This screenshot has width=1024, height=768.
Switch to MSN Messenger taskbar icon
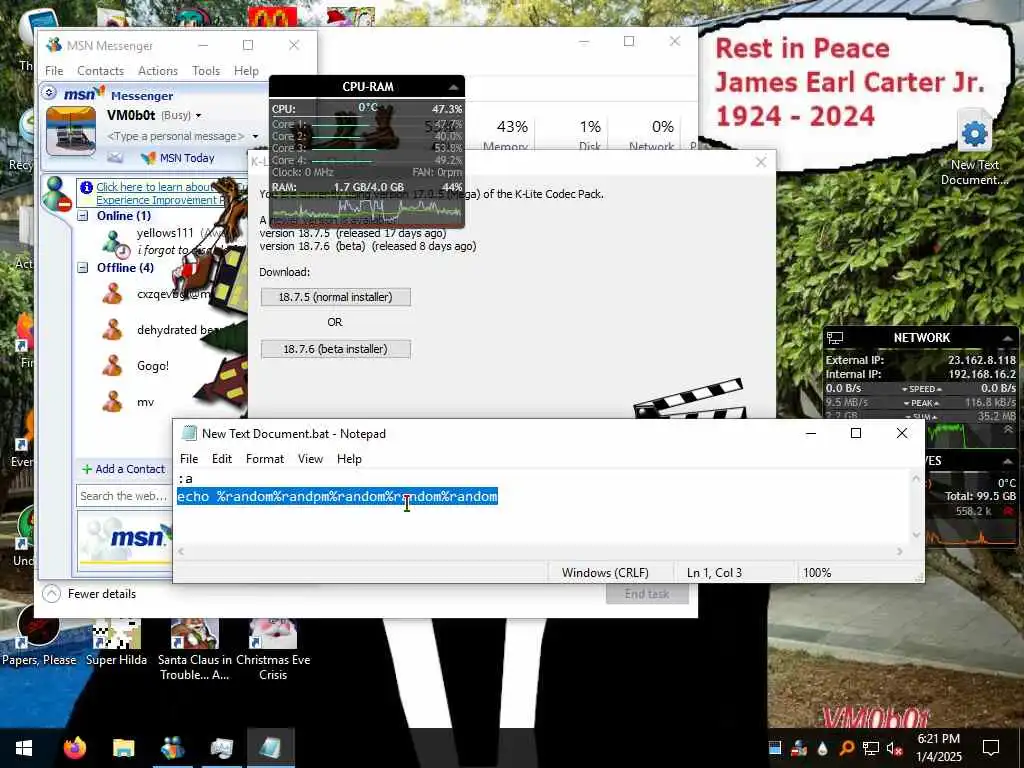tap(172, 748)
